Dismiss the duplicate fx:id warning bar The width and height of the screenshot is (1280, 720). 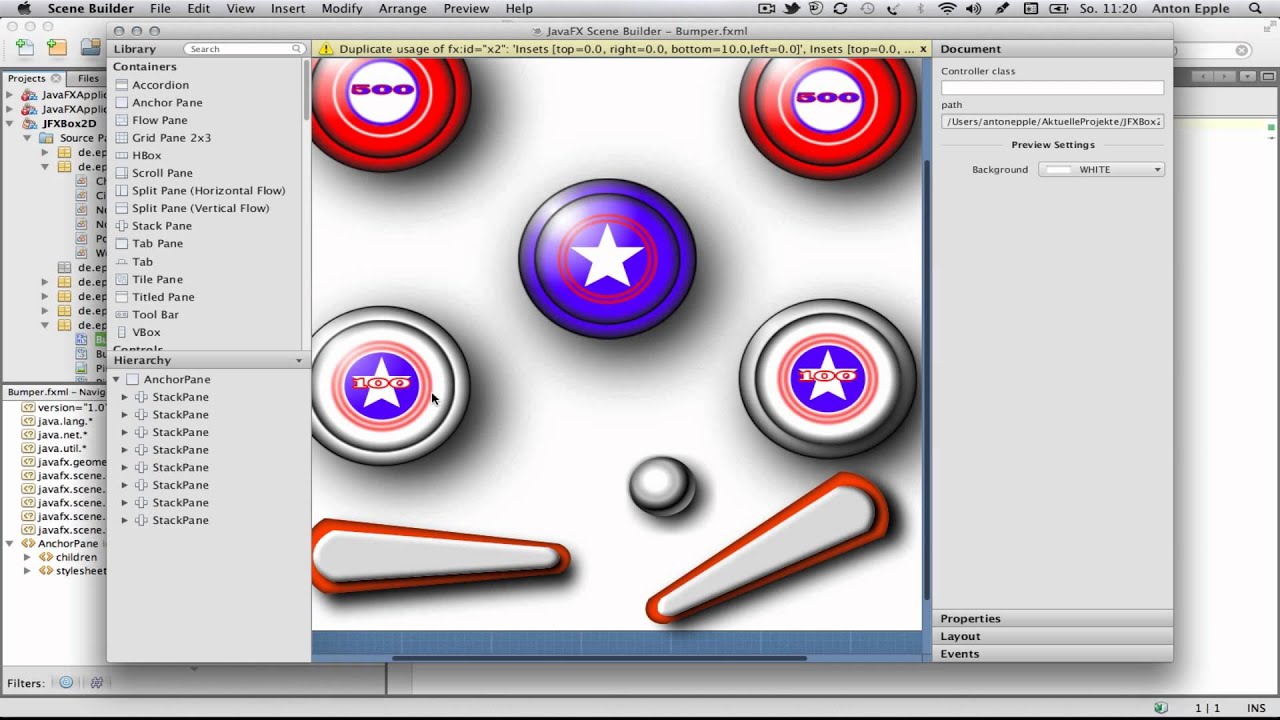[x=923, y=49]
